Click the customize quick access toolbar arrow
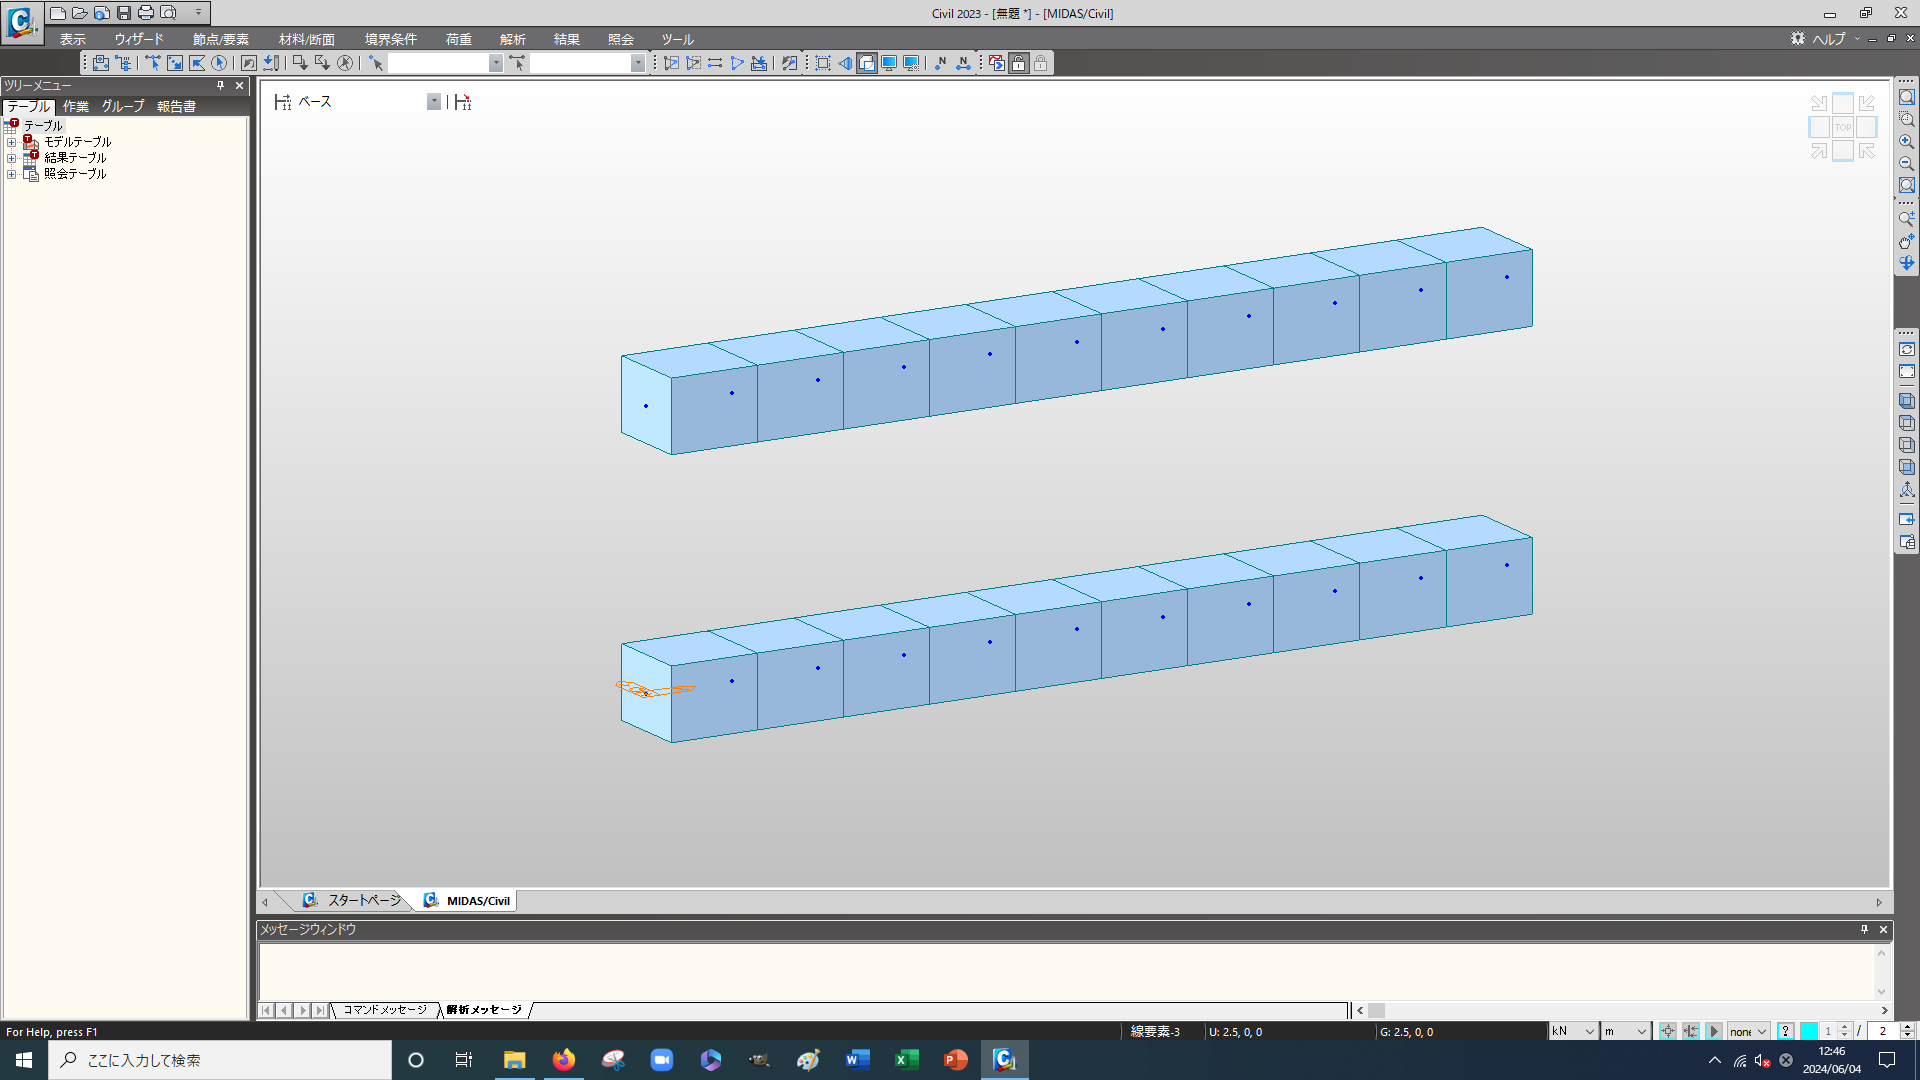 coord(198,13)
